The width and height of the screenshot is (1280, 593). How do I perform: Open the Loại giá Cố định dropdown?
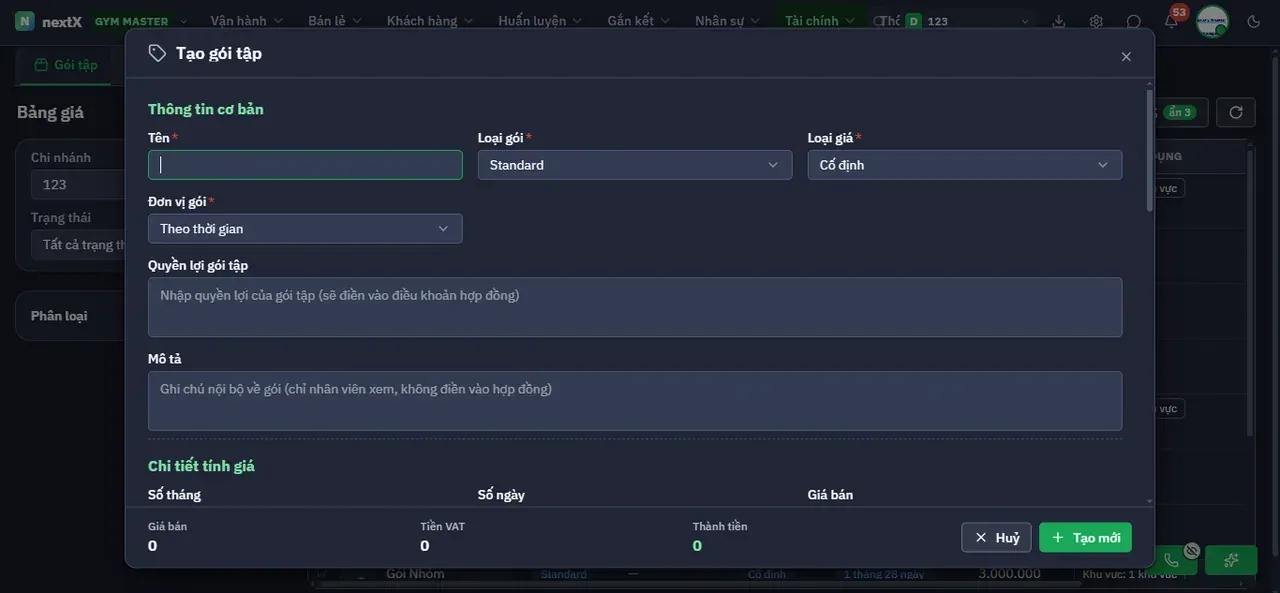[x=965, y=165]
